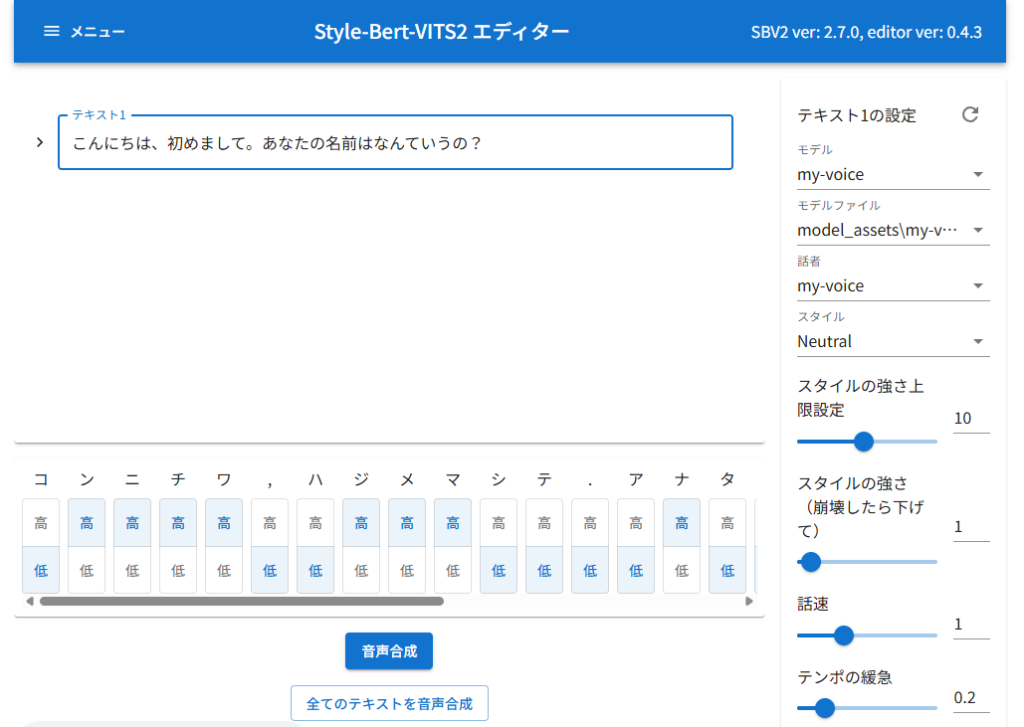Click the スタイルの強さ value field showing 1

[x=971, y=526]
